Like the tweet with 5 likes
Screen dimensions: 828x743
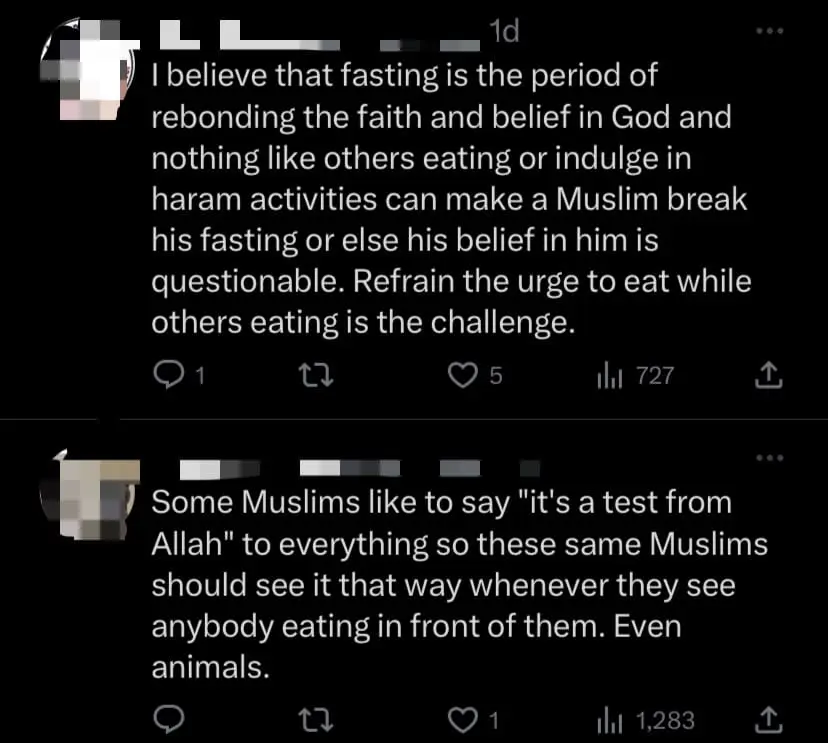(461, 376)
